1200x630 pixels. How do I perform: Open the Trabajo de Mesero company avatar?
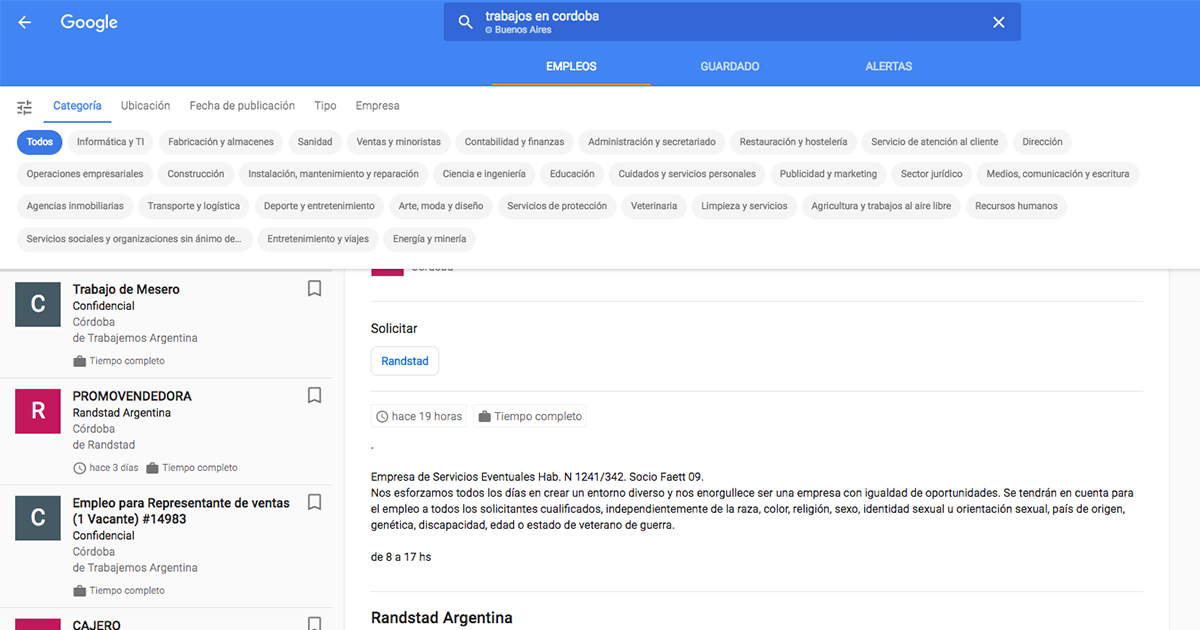[x=38, y=304]
